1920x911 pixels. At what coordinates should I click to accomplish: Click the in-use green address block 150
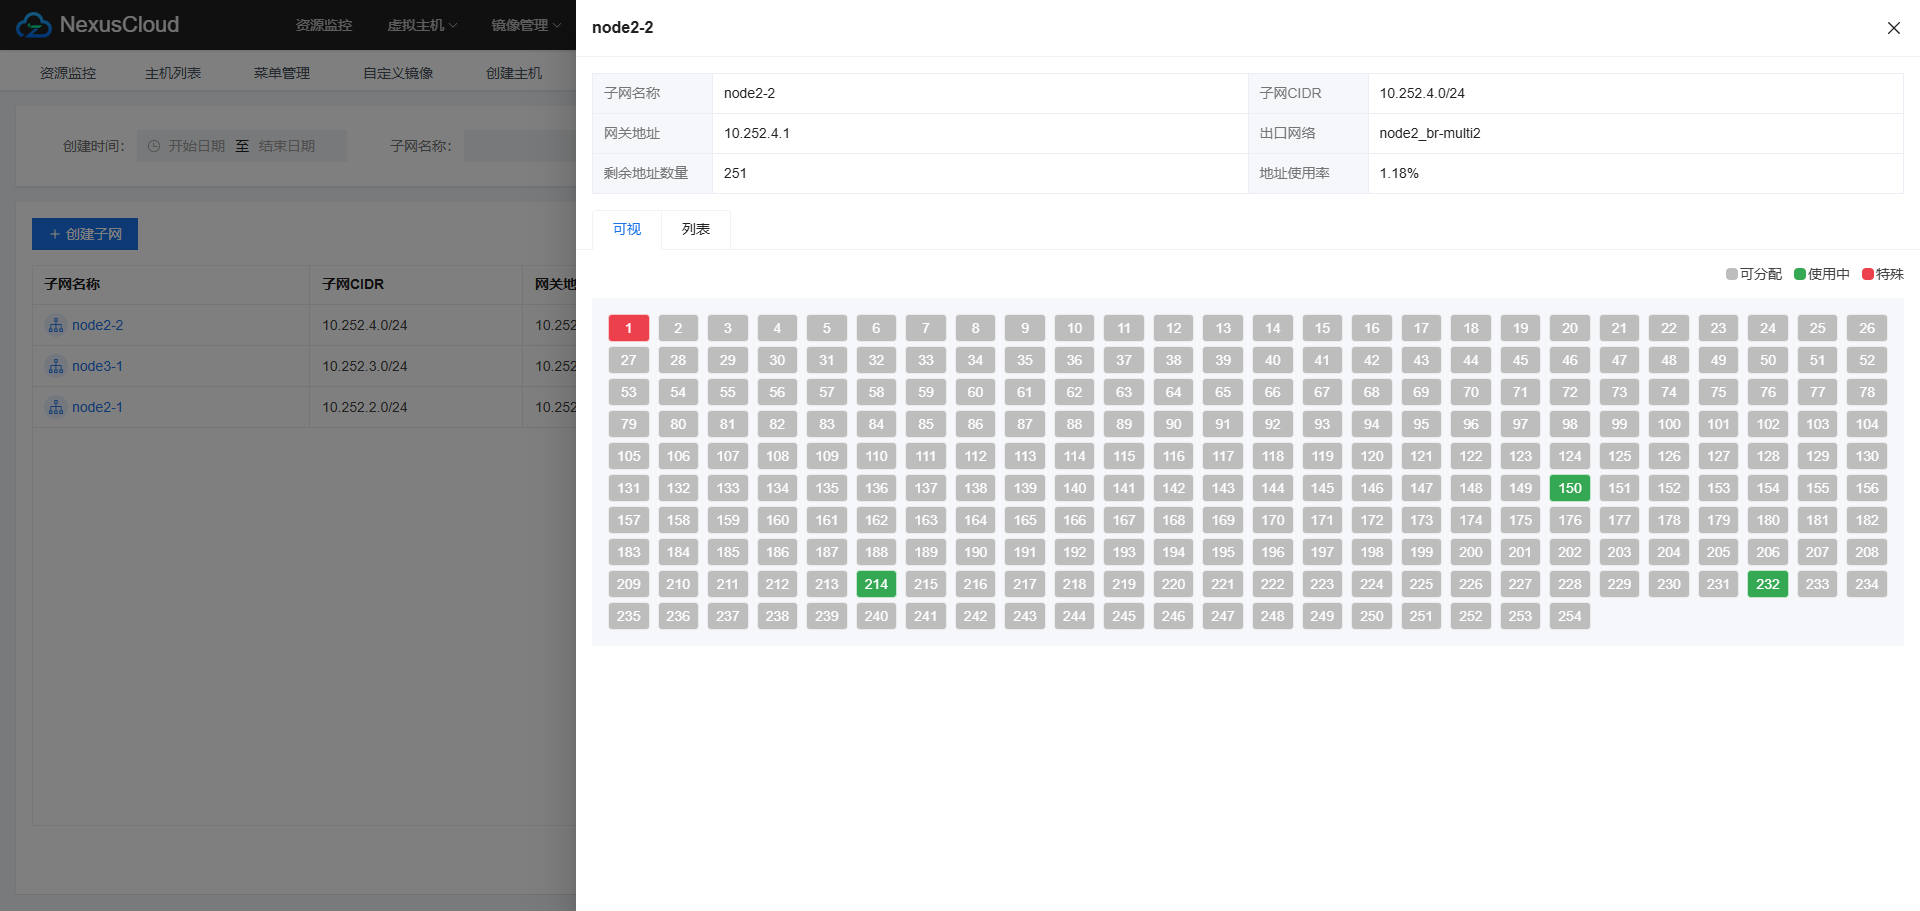pyautogui.click(x=1570, y=488)
